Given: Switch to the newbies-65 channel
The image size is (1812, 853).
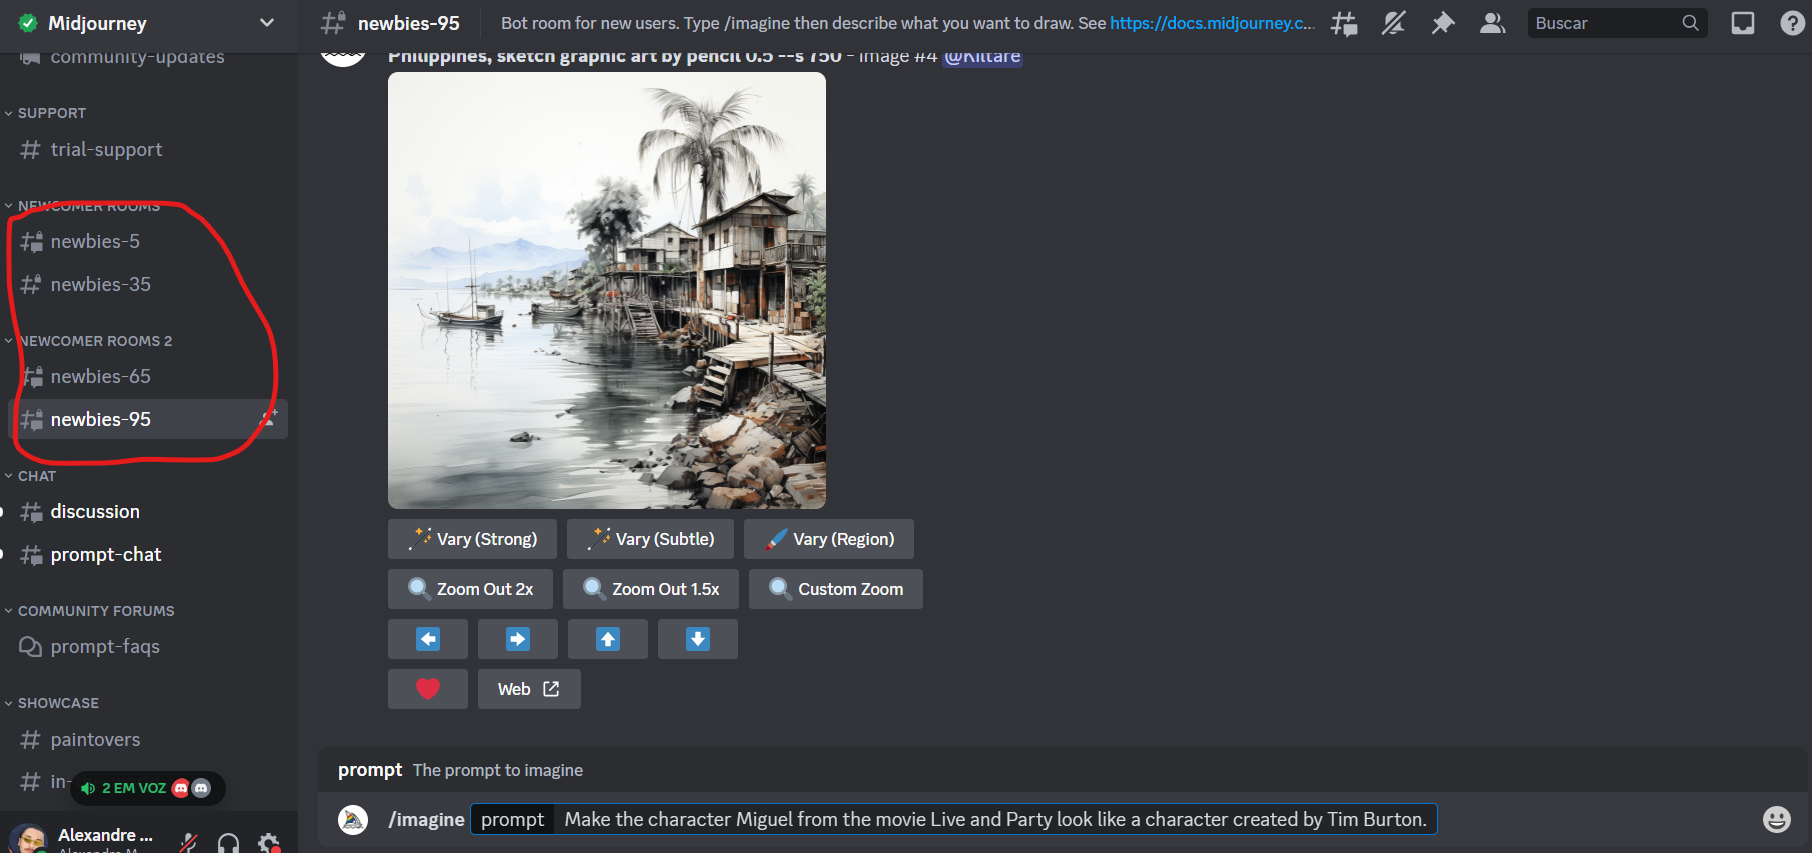Looking at the screenshot, I should [x=100, y=377].
